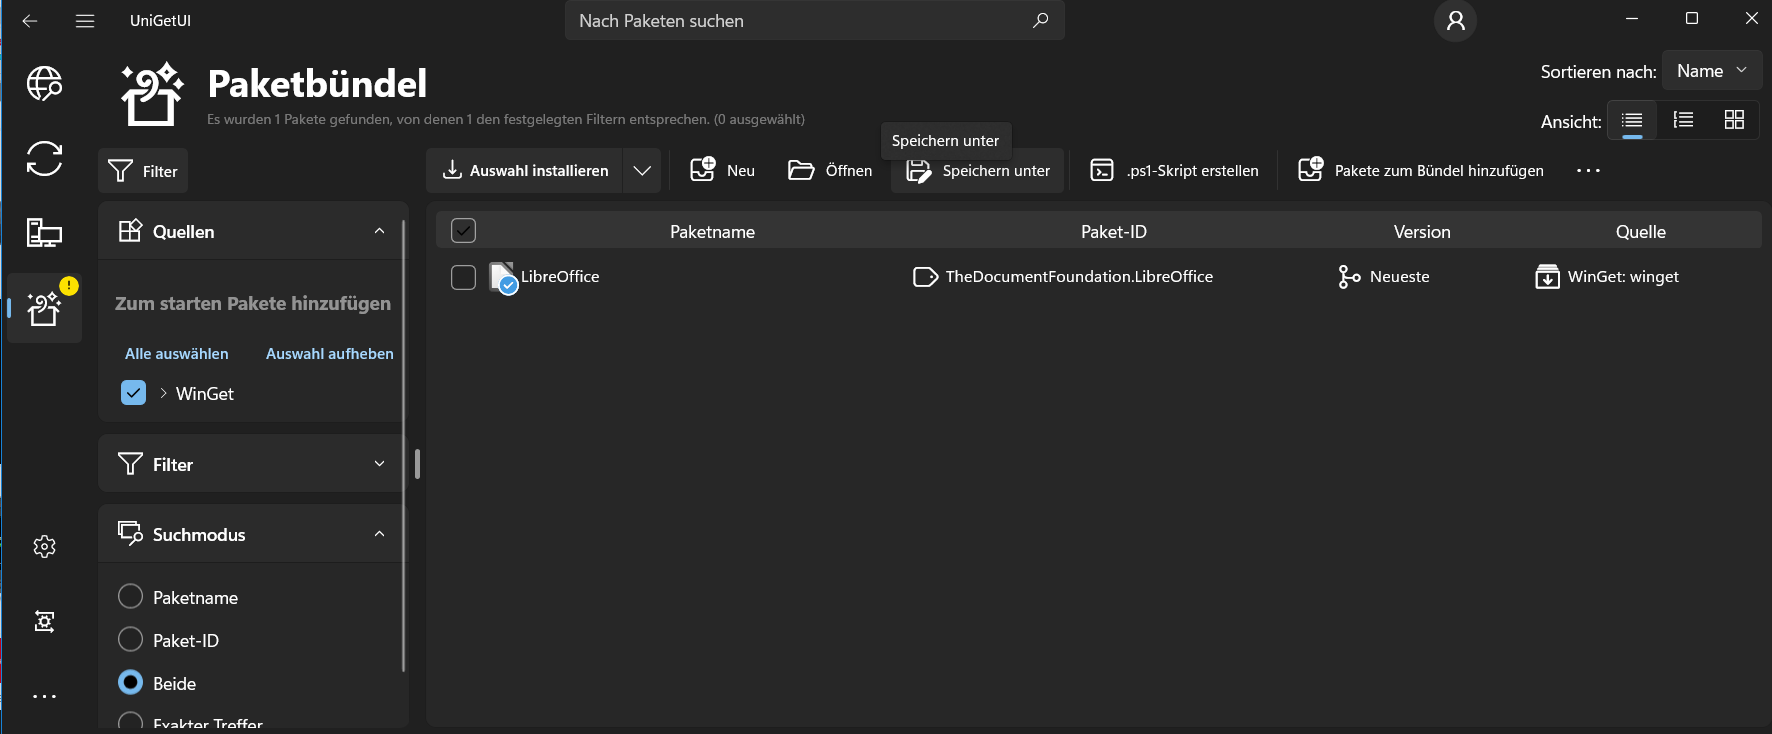Click the Paket-ID tag icon for LibreOffice

(925, 277)
